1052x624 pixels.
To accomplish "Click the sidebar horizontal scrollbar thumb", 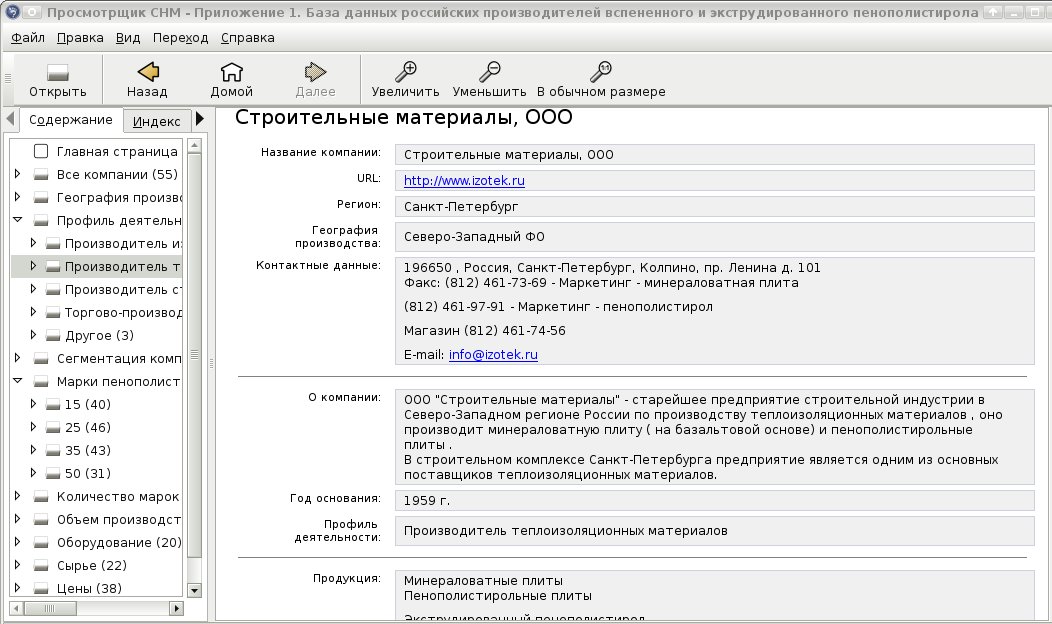I will [50, 609].
